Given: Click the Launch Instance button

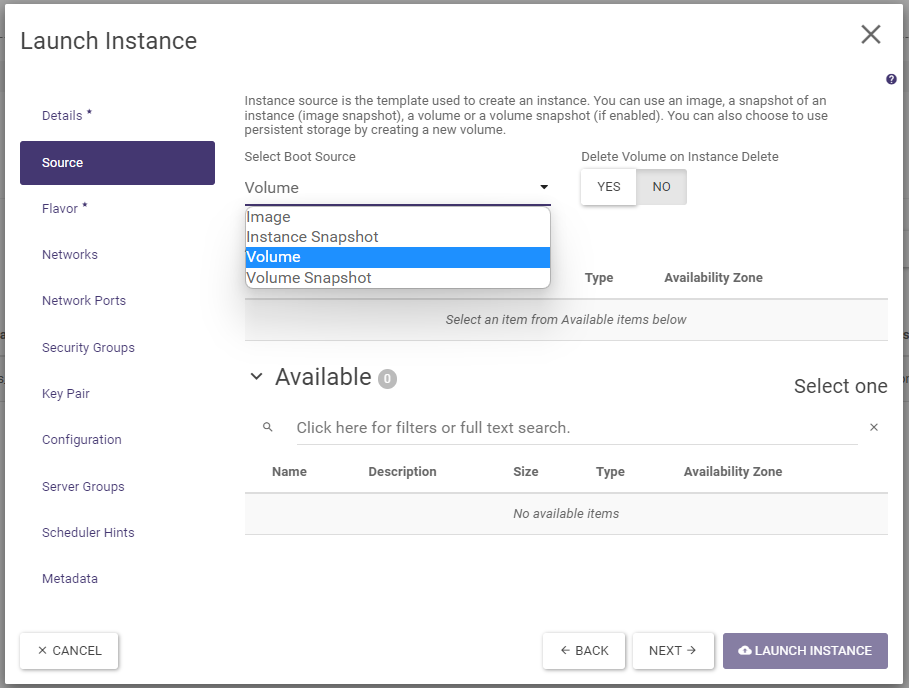Looking at the screenshot, I should tap(805, 650).
